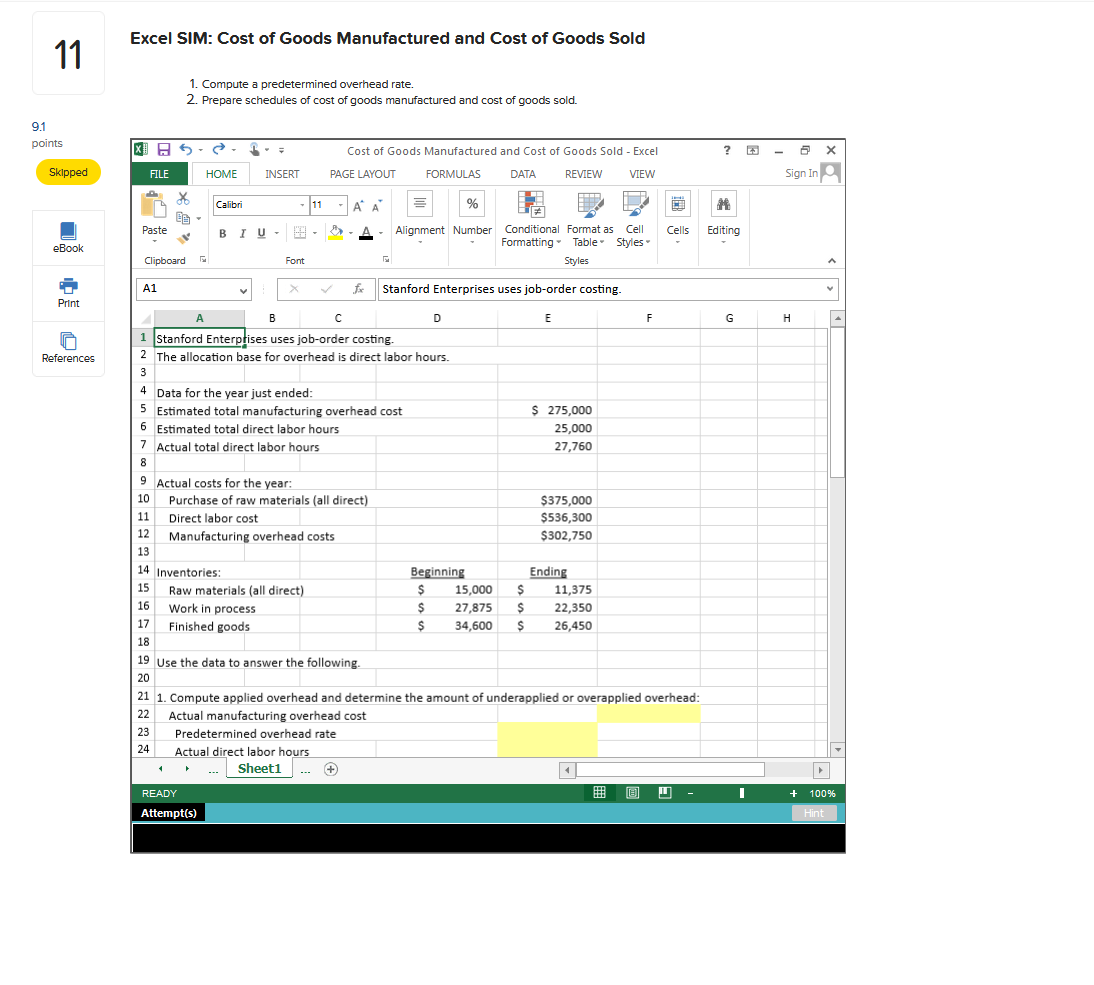Viewport: 1094px width, 985px height.
Task: Open the Font dialog launcher
Action: pyautogui.click(x=386, y=260)
